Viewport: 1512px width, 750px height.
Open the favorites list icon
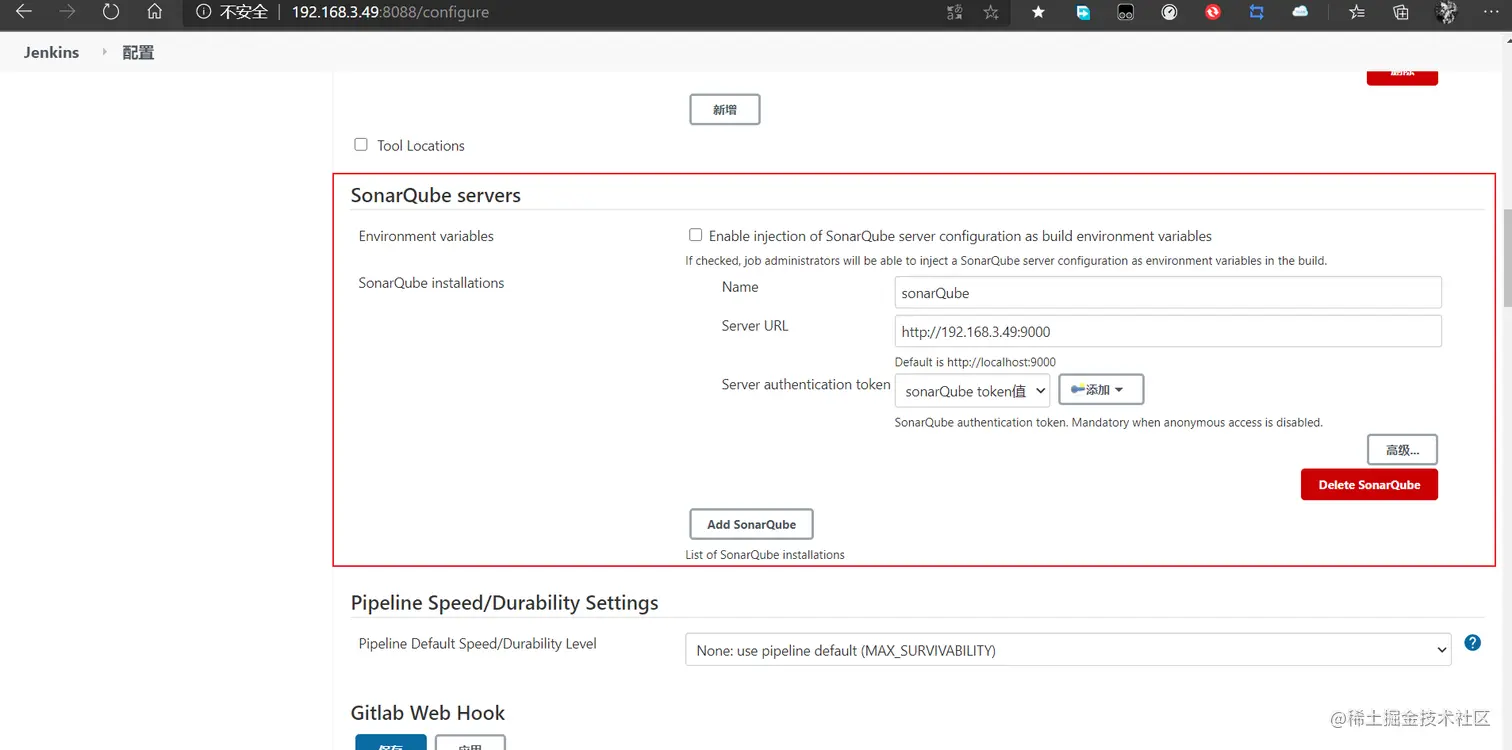[x=1357, y=12]
